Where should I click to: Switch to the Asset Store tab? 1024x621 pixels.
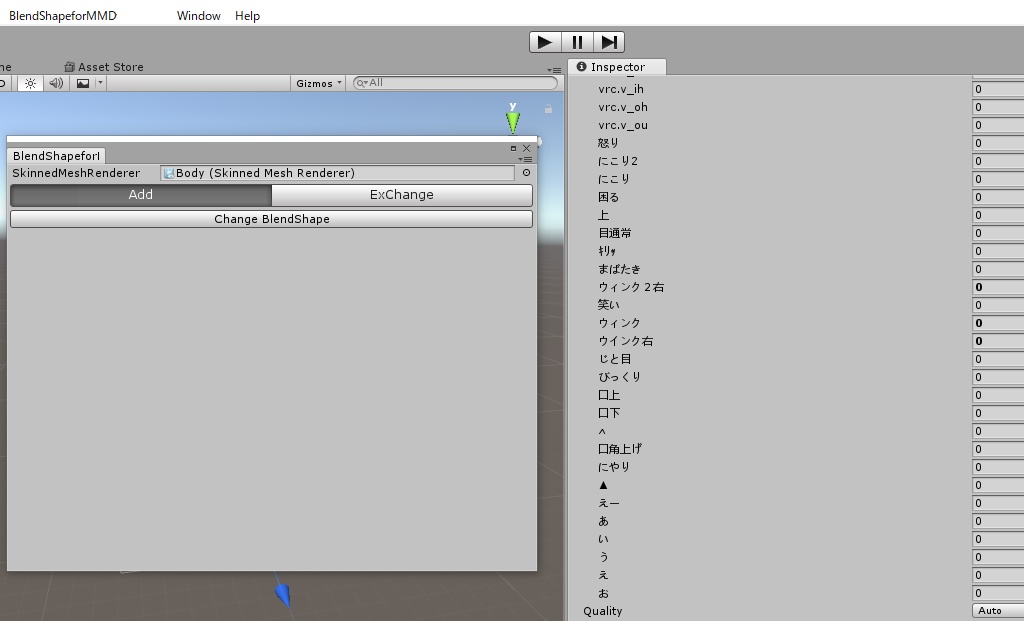(x=104, y=67)
